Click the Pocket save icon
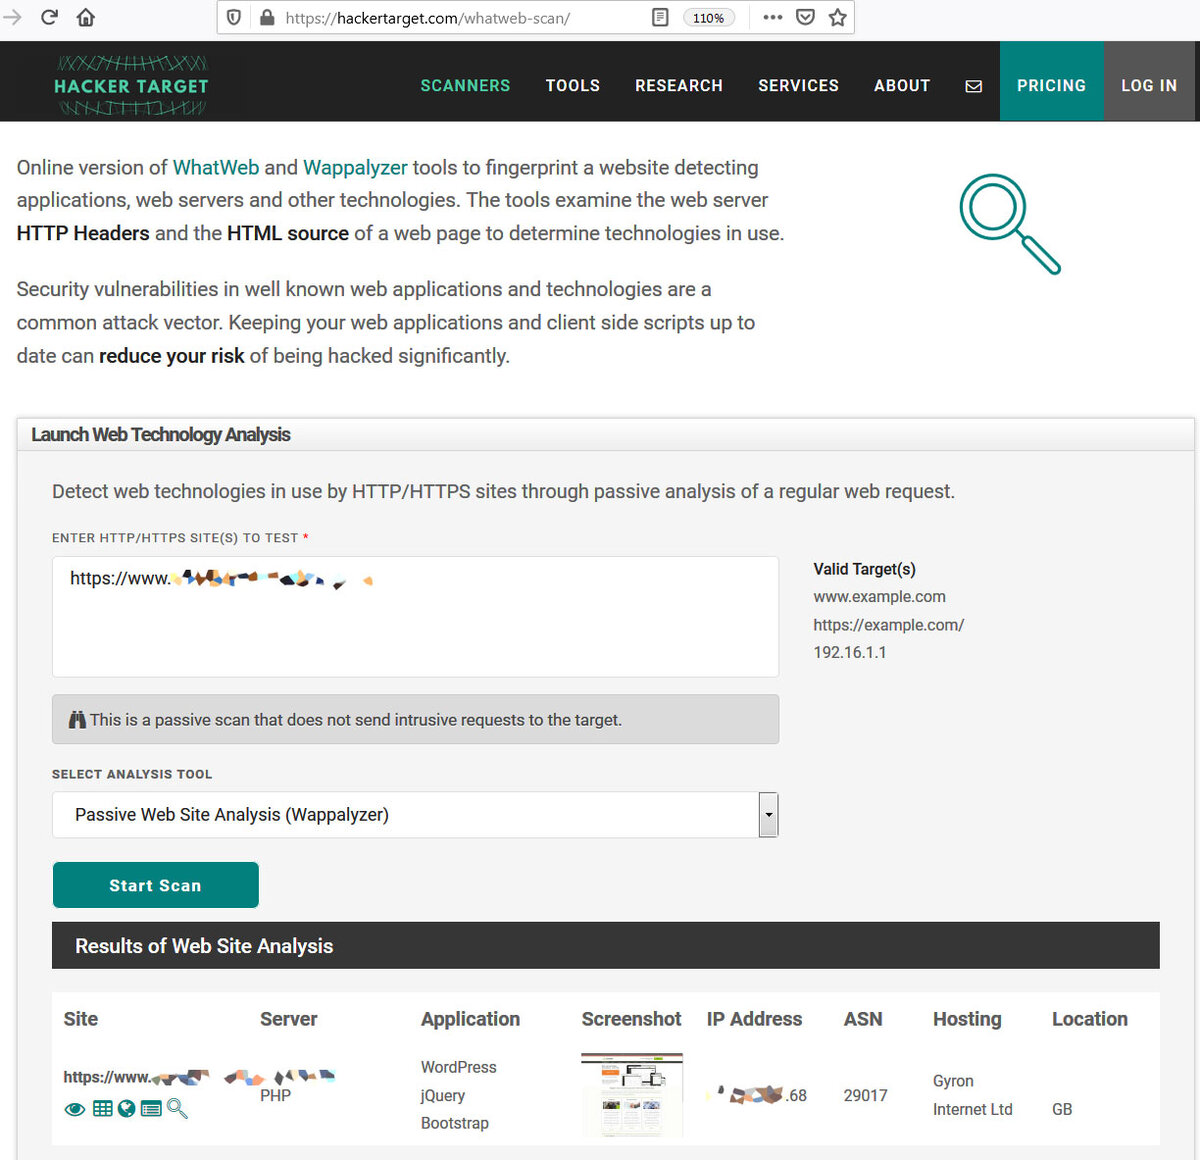 coord(805,17)
